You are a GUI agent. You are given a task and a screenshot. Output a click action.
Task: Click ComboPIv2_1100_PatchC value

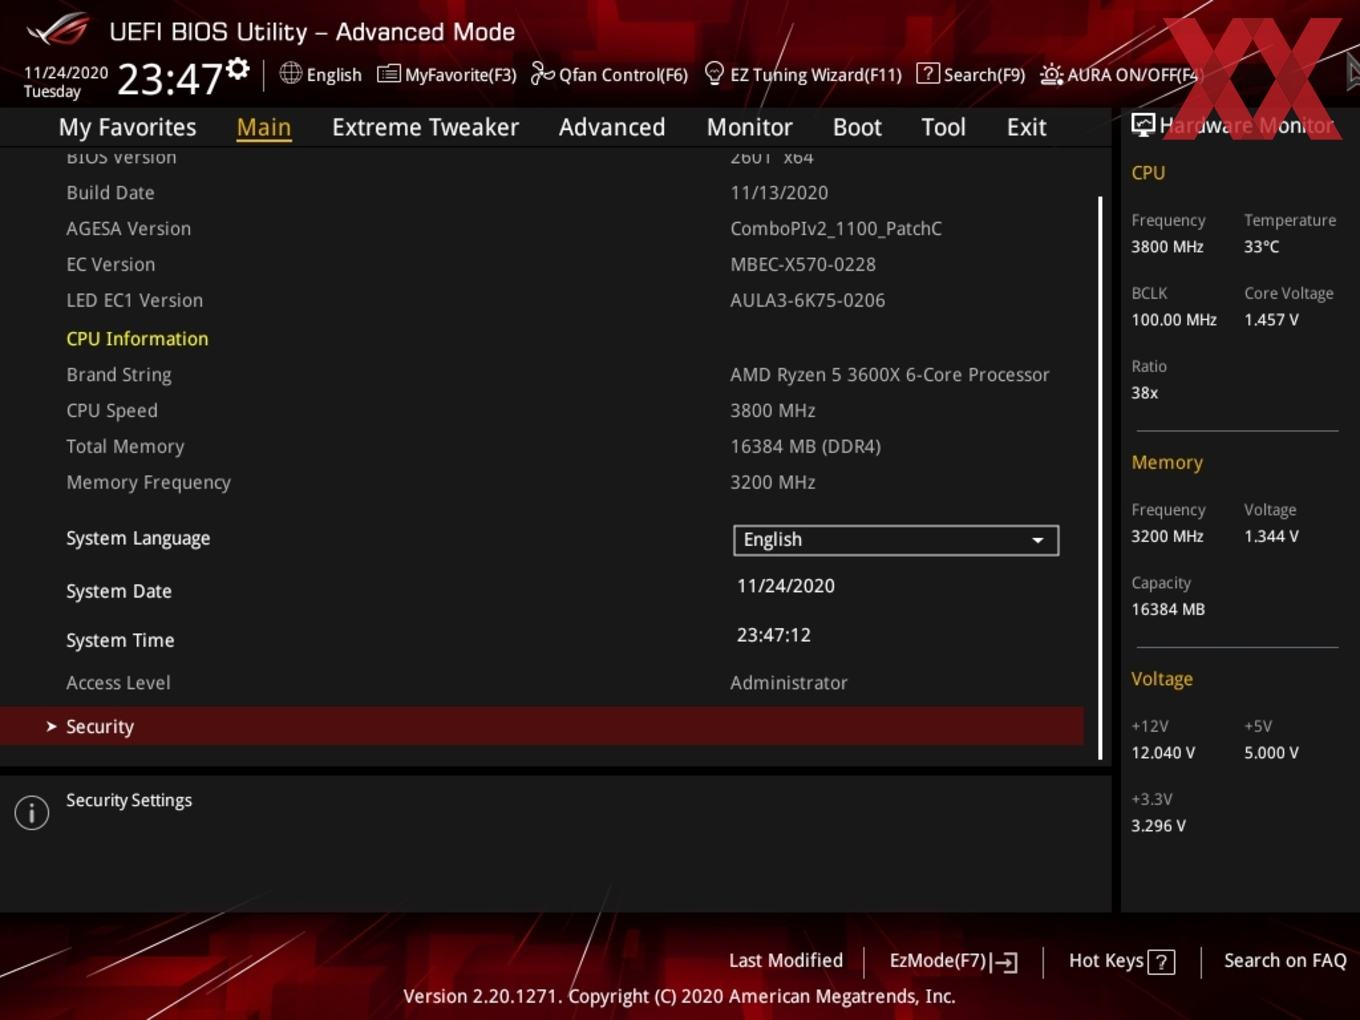pos(836,228)
